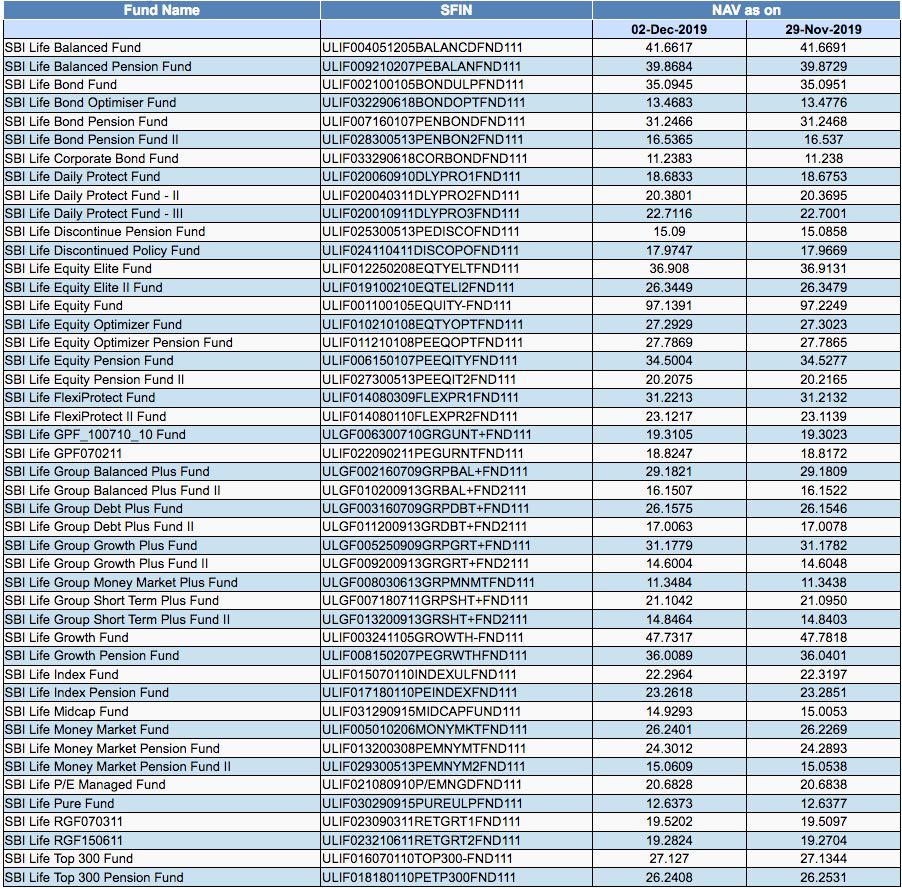Click SFIN ULIF004051205BALANCDFND111
Image resolution: width=902 pixels, height=889 pixels.
click(422, 48)
